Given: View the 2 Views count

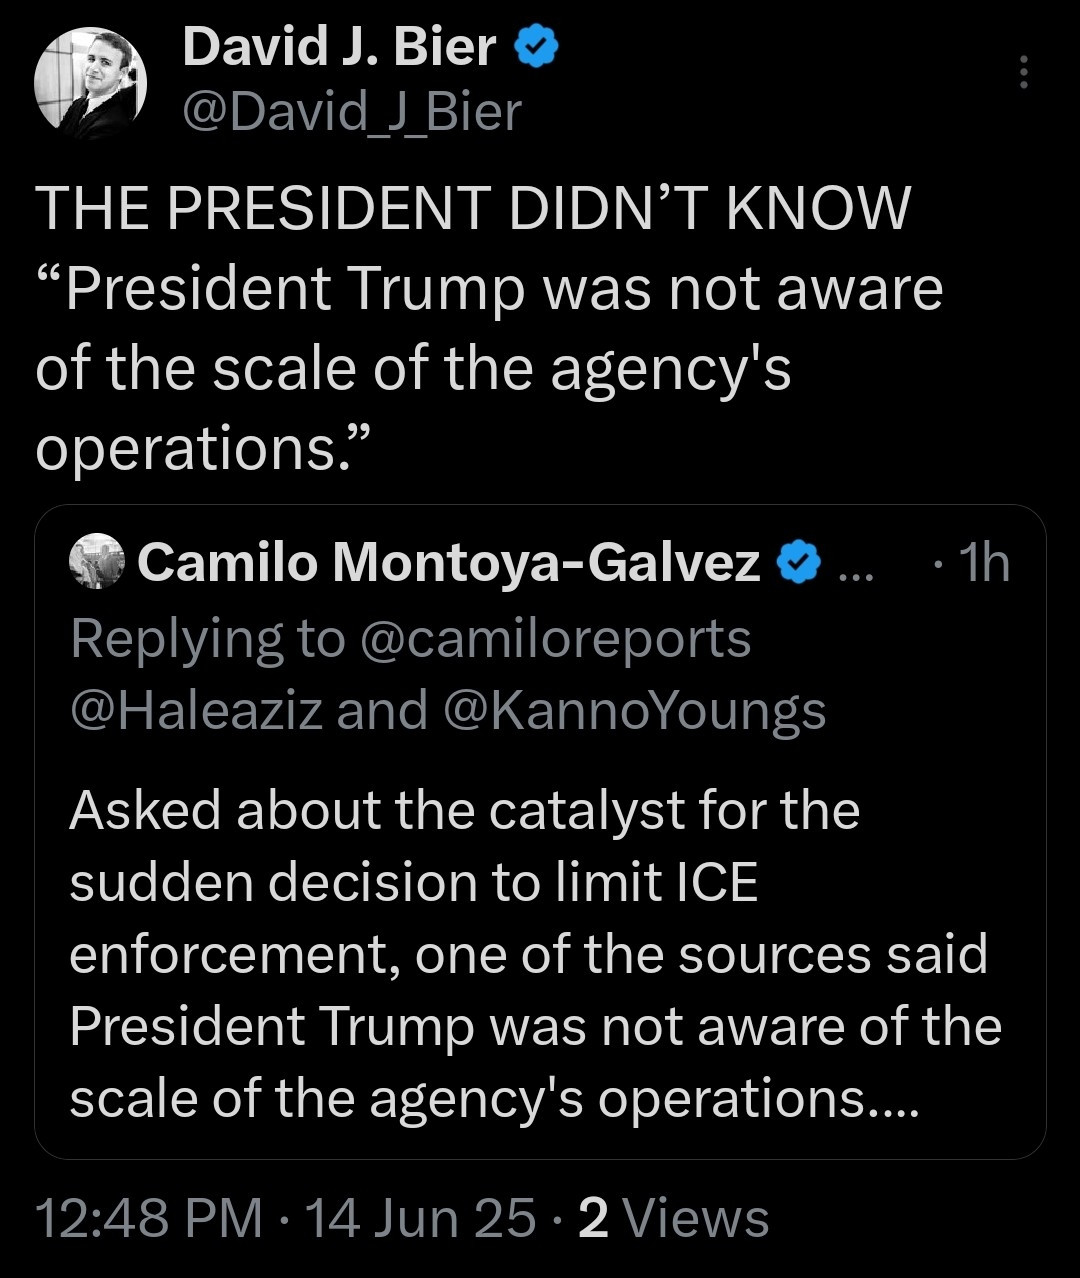Looking at the screenshot, I should (x=674, y=1218).
